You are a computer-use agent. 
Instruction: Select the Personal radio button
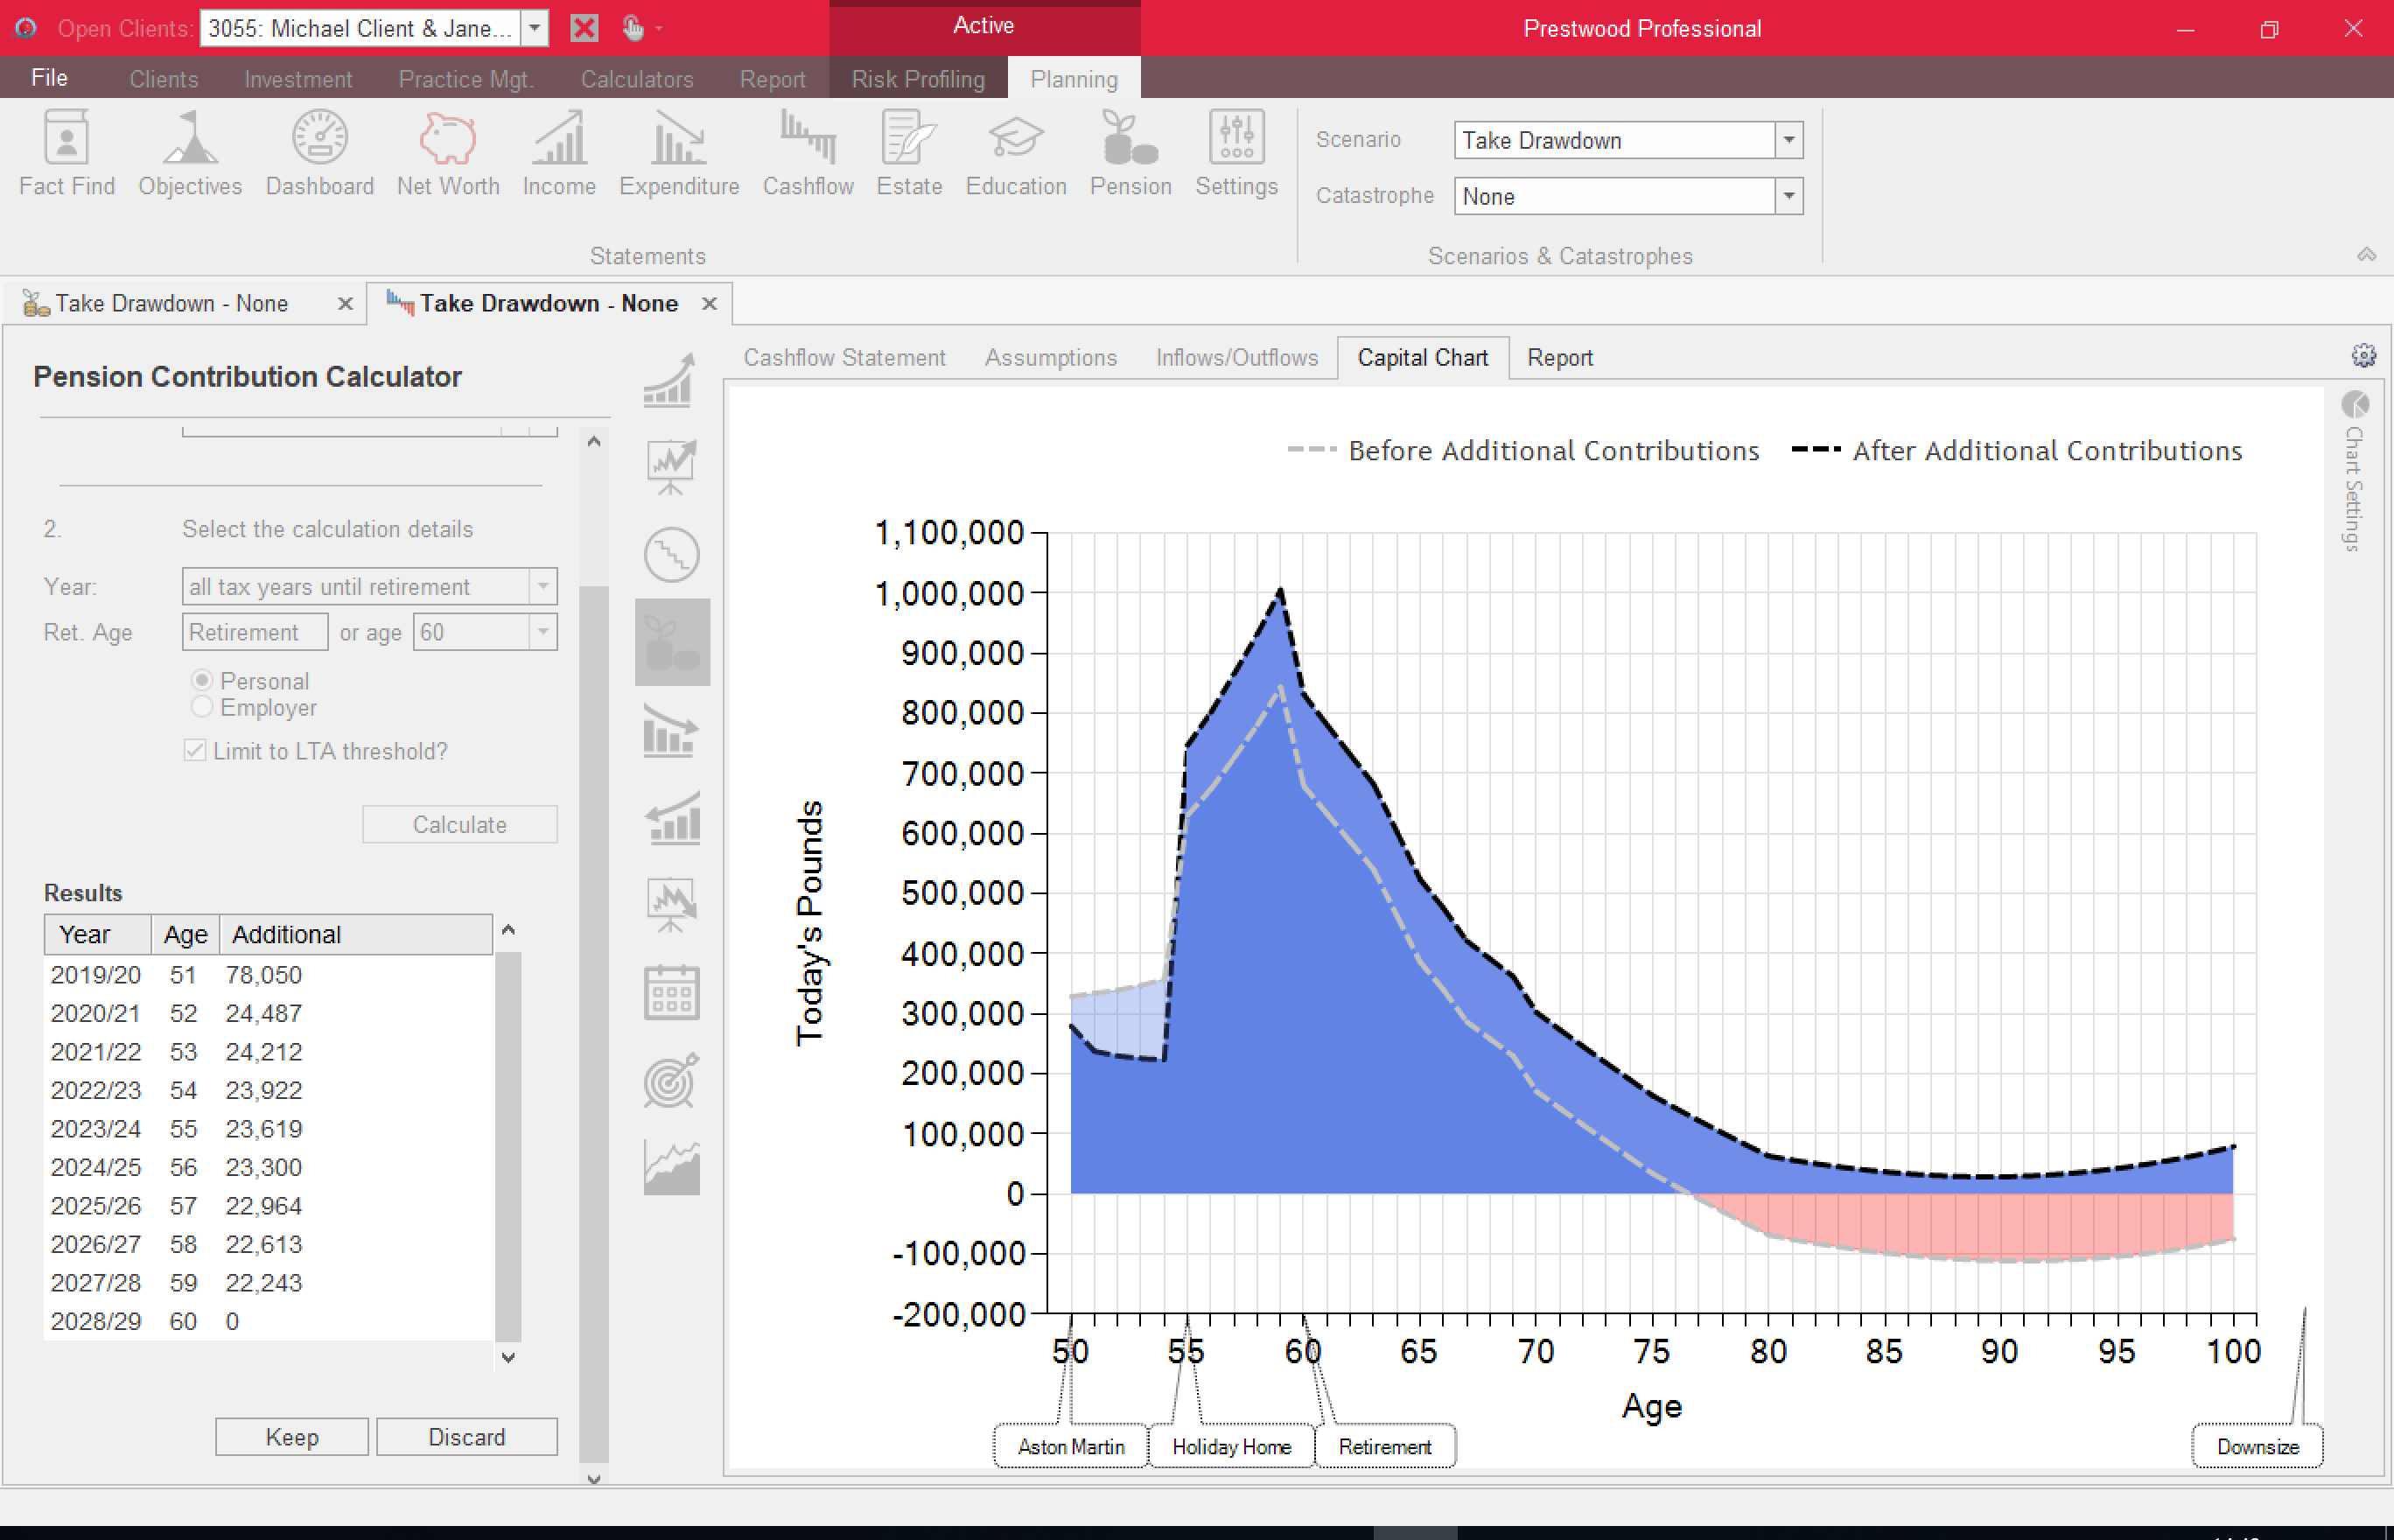pyautogui.click(x=202, y=680)
